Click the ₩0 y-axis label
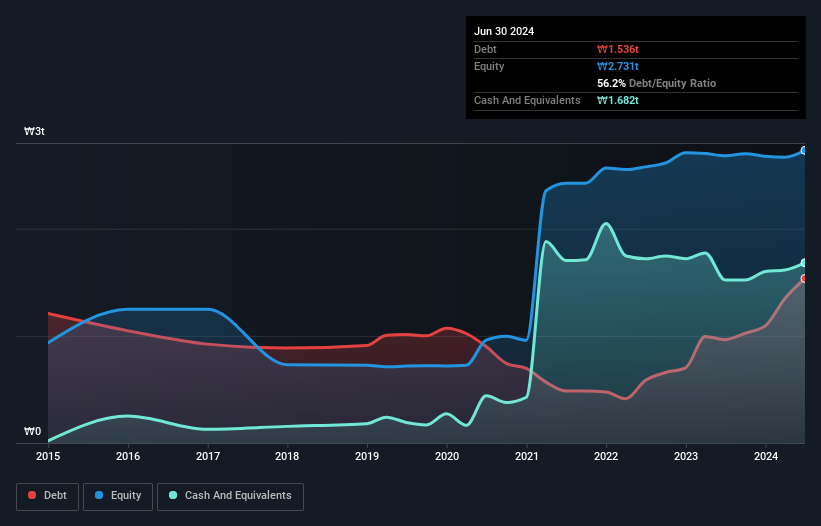The image size is (821, 526). pos(32,431)
